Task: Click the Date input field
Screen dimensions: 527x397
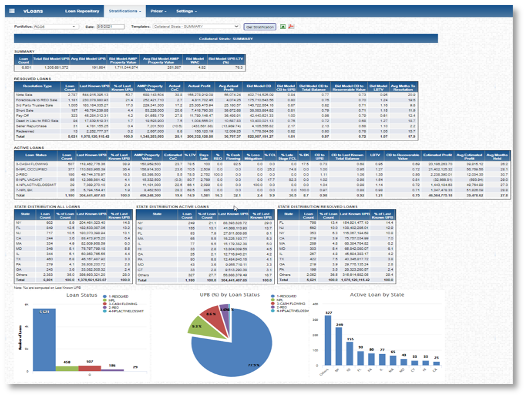Action: [111, 27]
